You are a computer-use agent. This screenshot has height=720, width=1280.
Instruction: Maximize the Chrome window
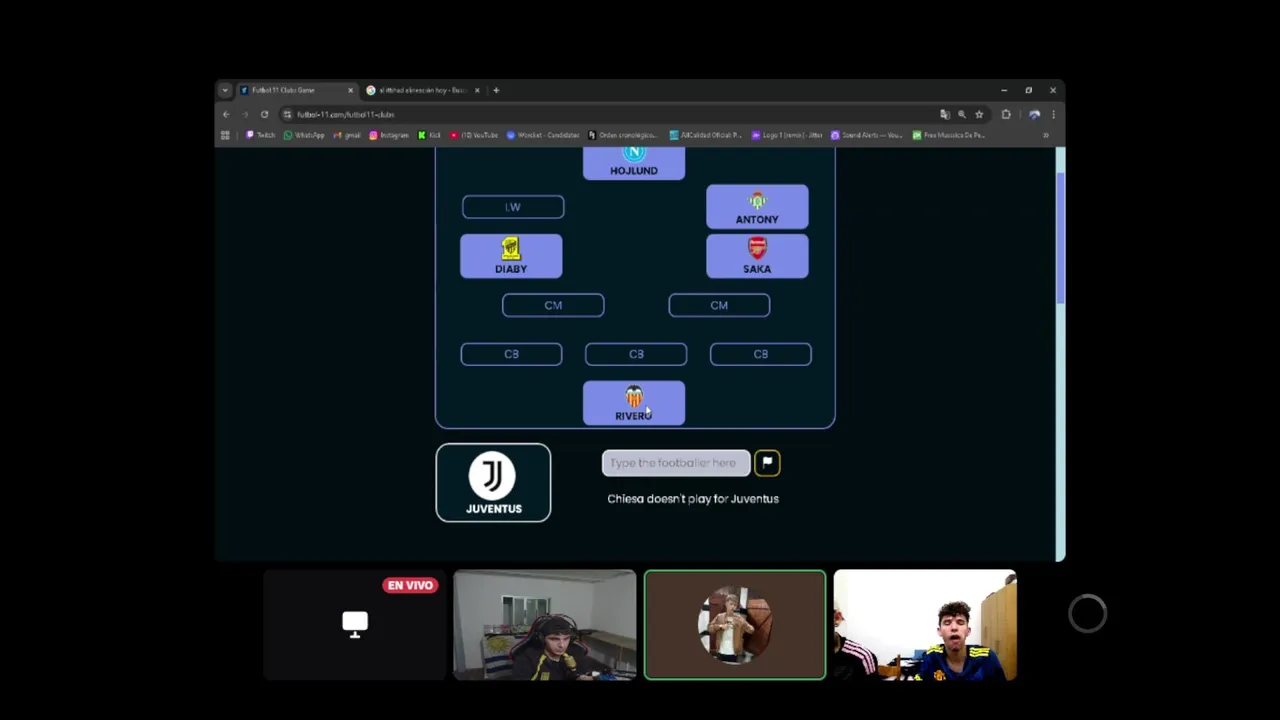pyautogui.click(x=1028, y=90)
